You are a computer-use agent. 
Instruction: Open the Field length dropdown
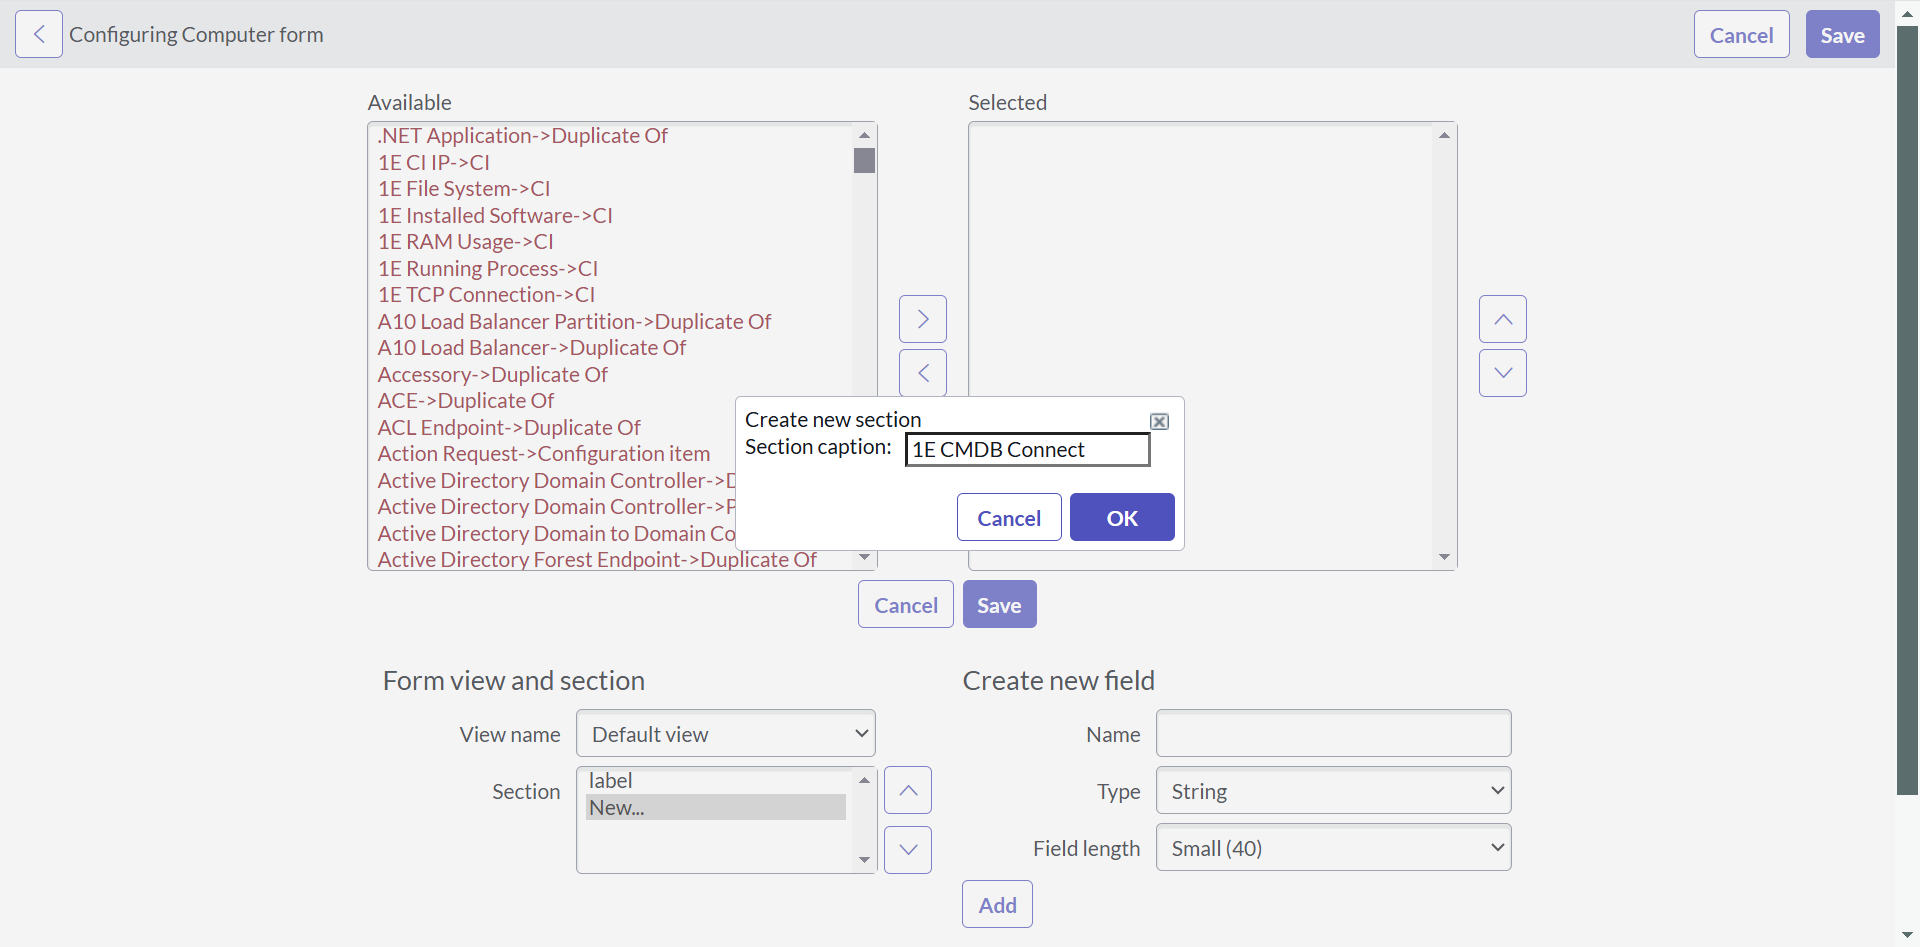point(1332,848)
